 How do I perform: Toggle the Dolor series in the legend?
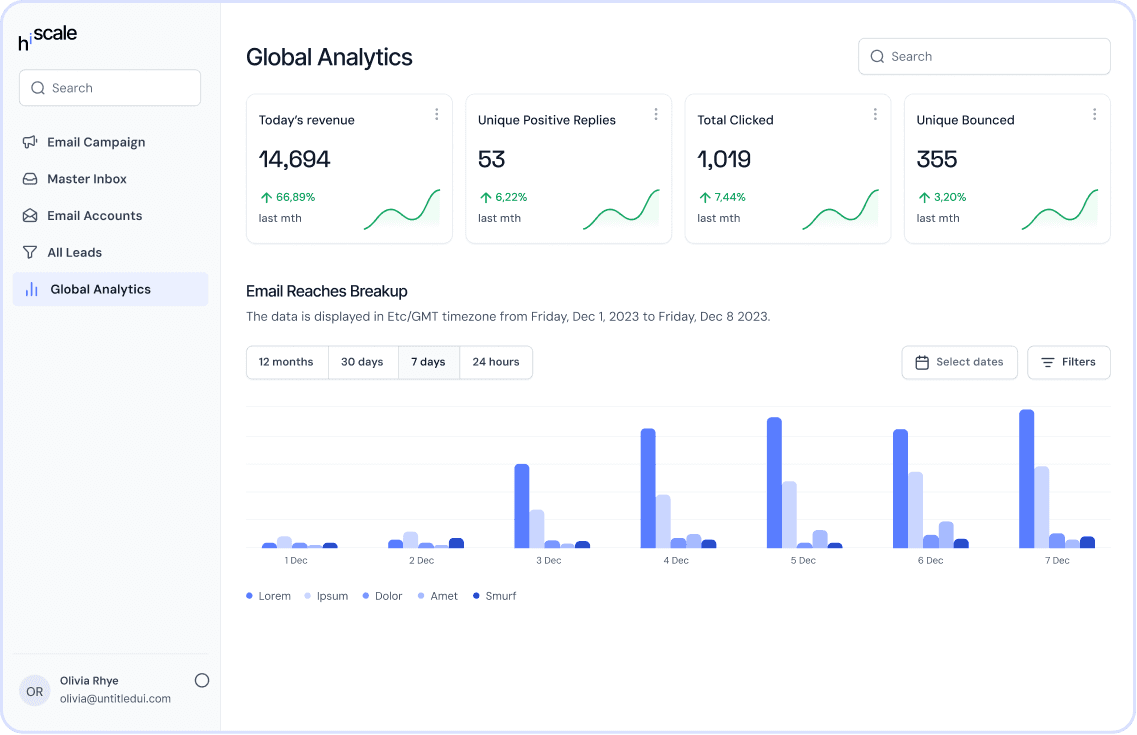[382, 596]
